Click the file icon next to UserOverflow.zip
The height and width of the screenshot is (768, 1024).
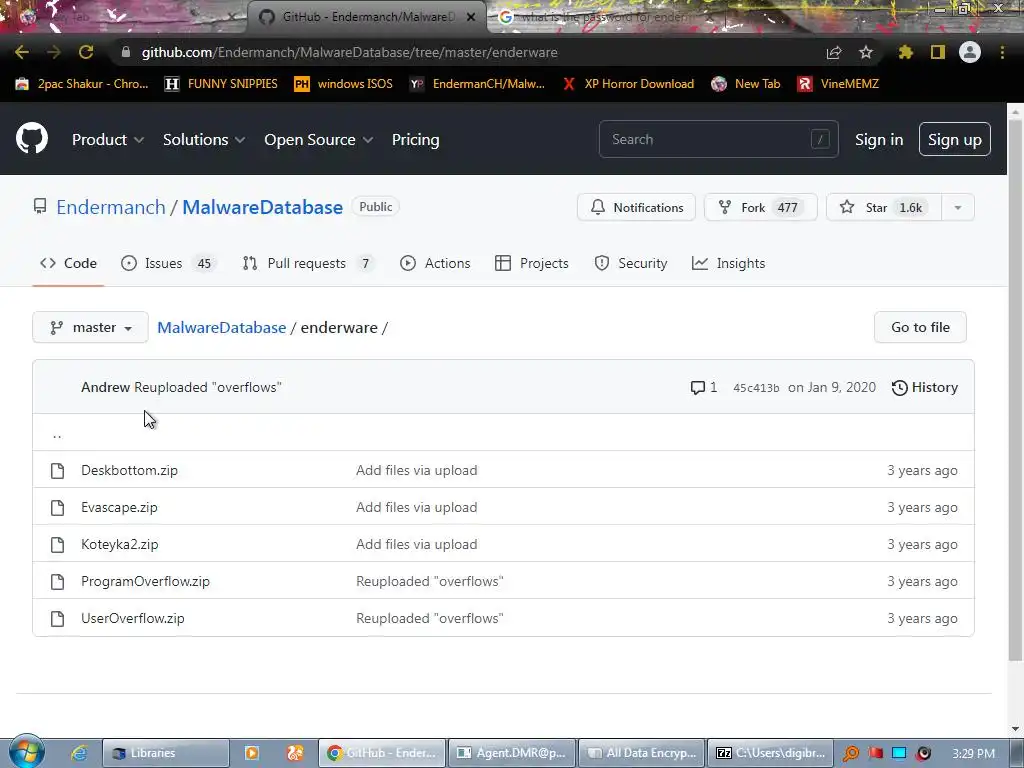pyautogui.click(x=57, y=618)
